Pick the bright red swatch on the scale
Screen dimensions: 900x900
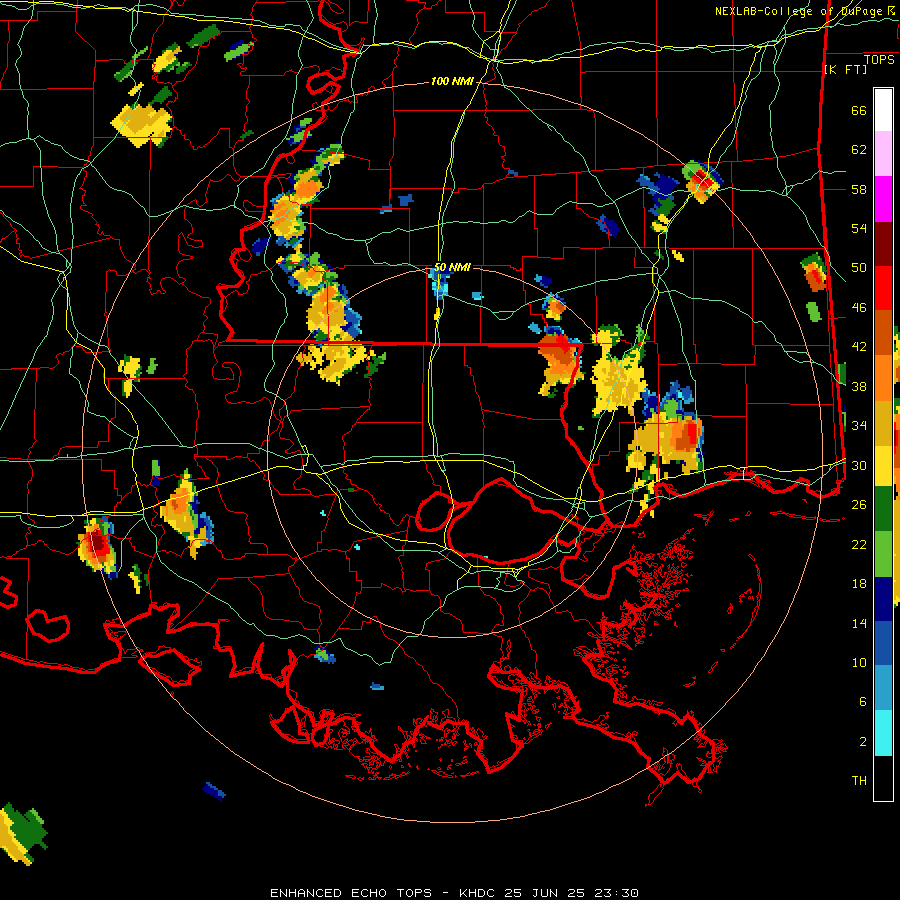coord(883,288)
